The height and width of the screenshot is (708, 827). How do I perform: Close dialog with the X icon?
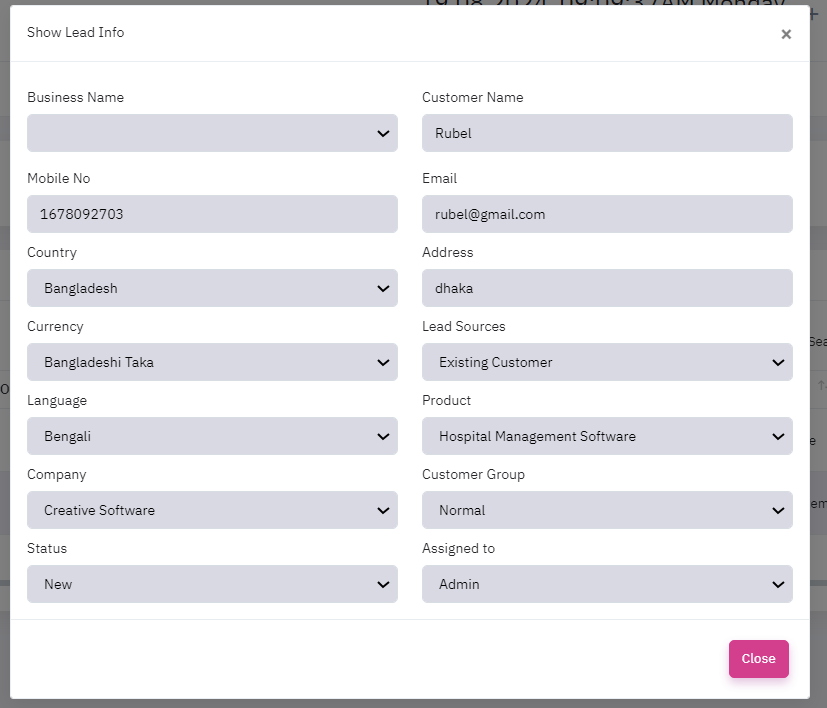786,34
